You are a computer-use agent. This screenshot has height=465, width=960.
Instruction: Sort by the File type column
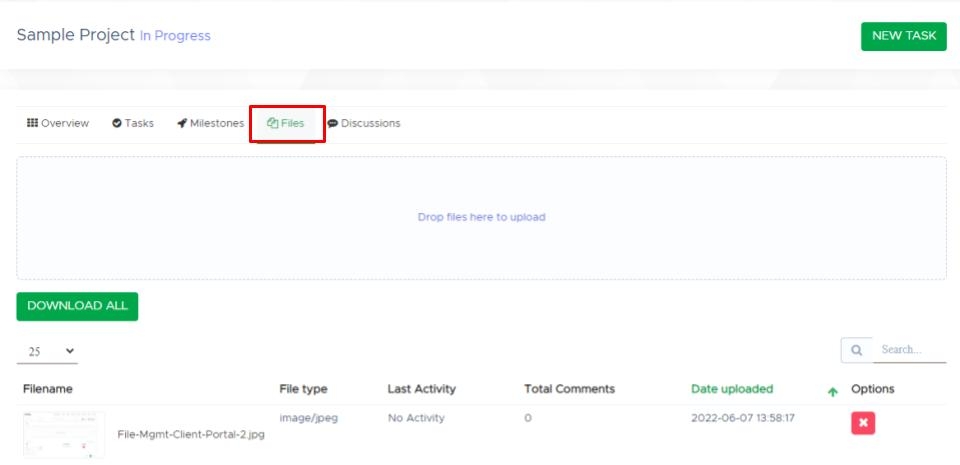[303, 389]
